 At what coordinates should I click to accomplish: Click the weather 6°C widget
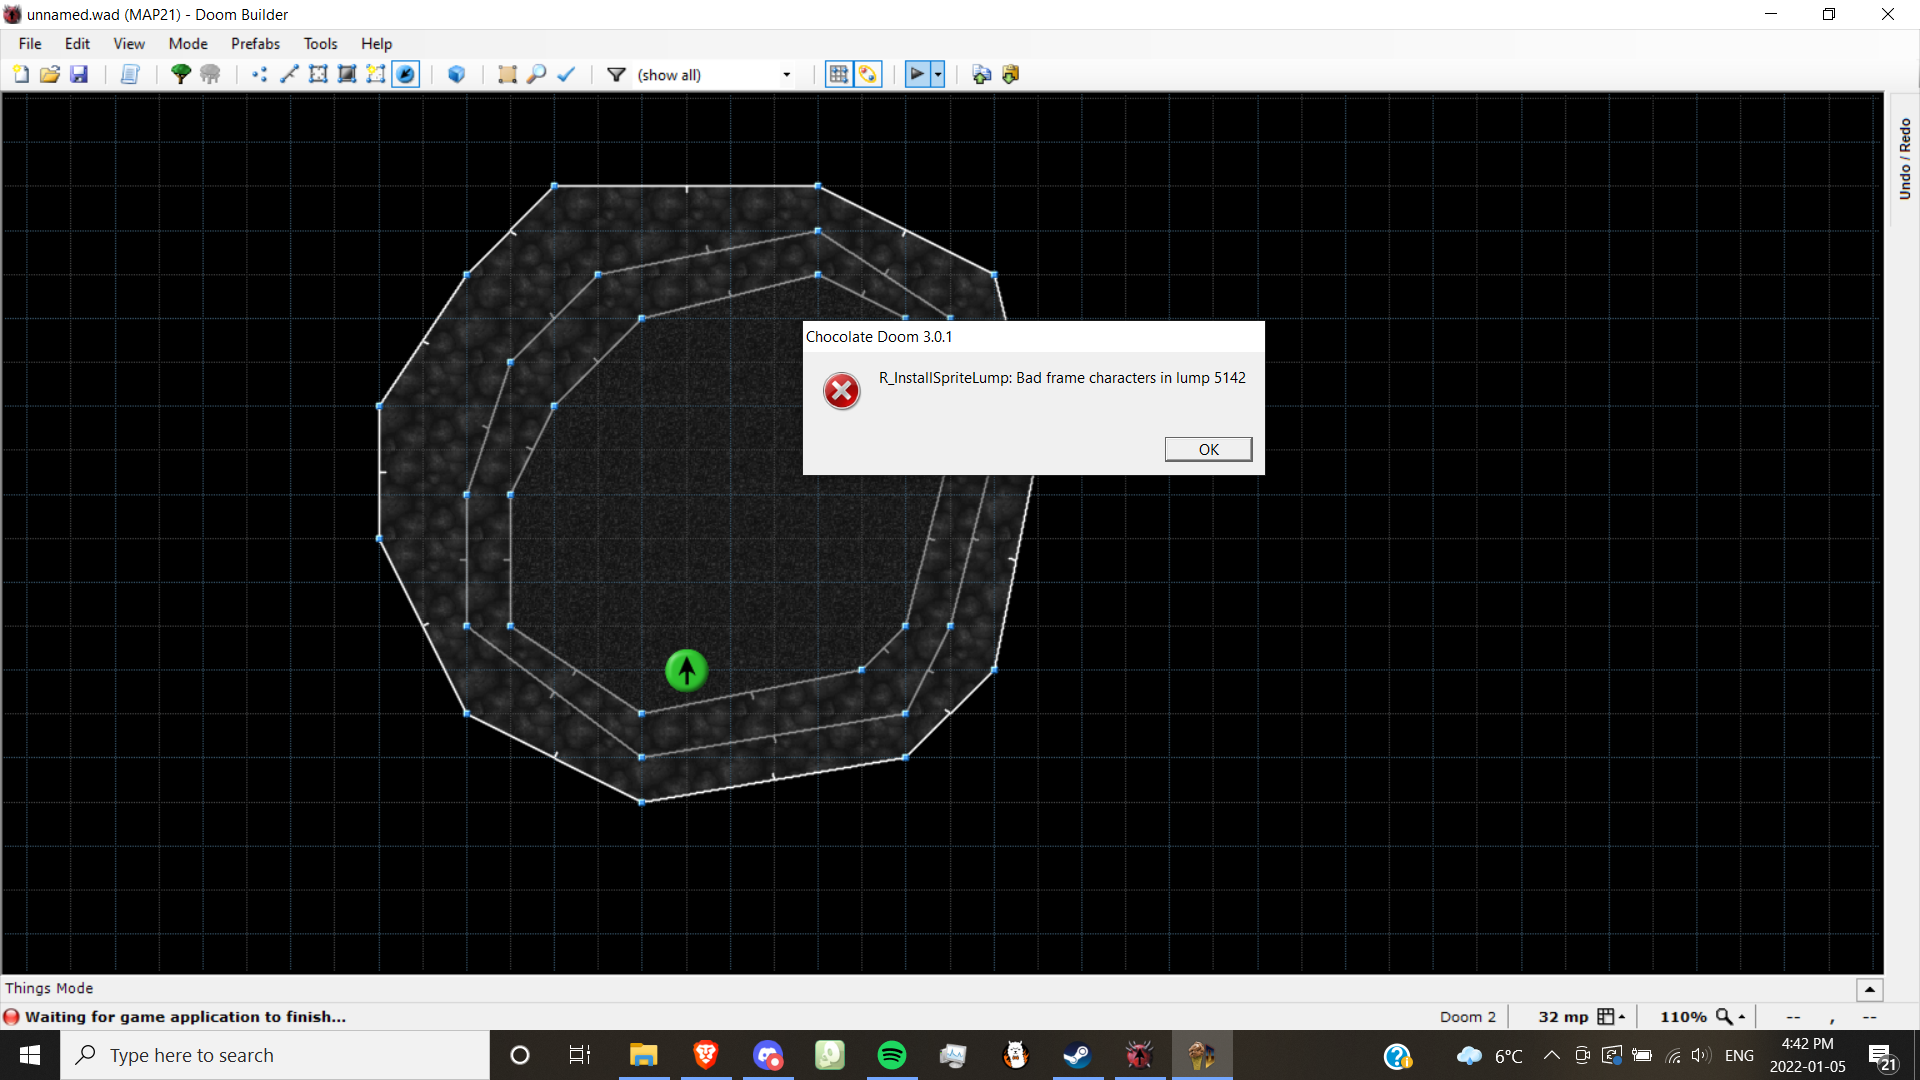[x=1489, y=1056]
